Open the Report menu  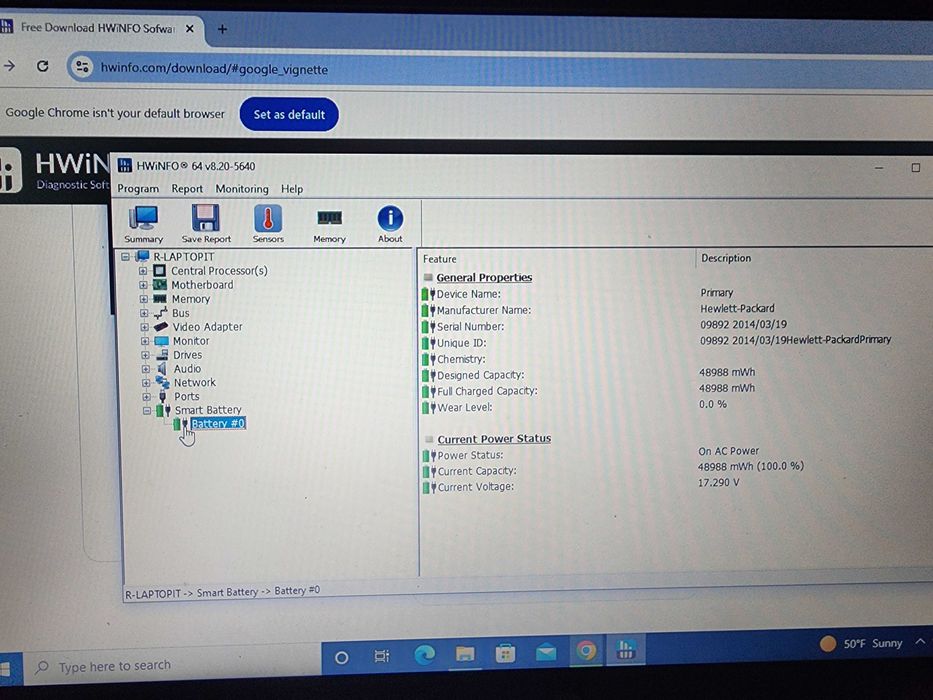(x=187, y=189)
